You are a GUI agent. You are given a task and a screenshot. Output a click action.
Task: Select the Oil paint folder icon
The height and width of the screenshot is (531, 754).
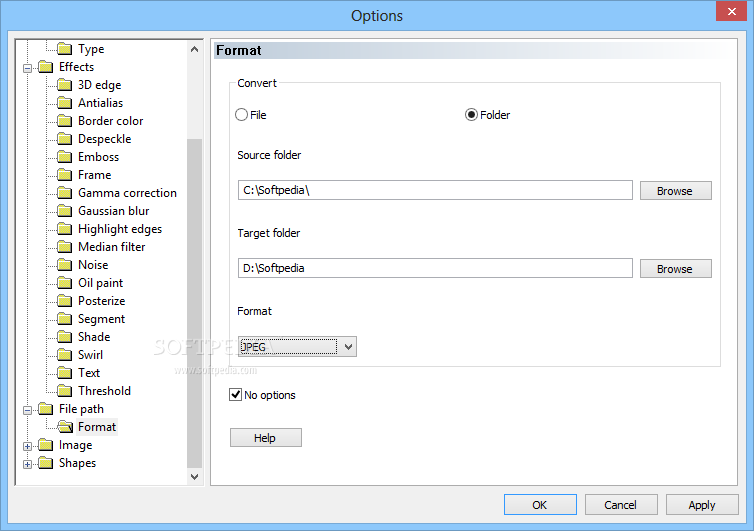point(64,283)
